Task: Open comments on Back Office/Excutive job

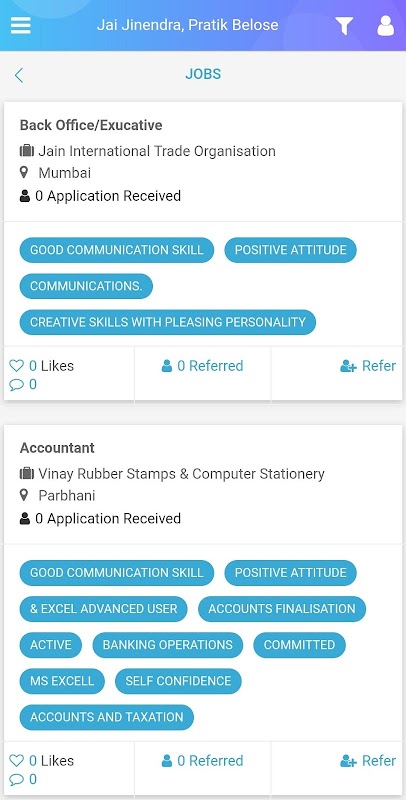Action: tap(17, 384)
